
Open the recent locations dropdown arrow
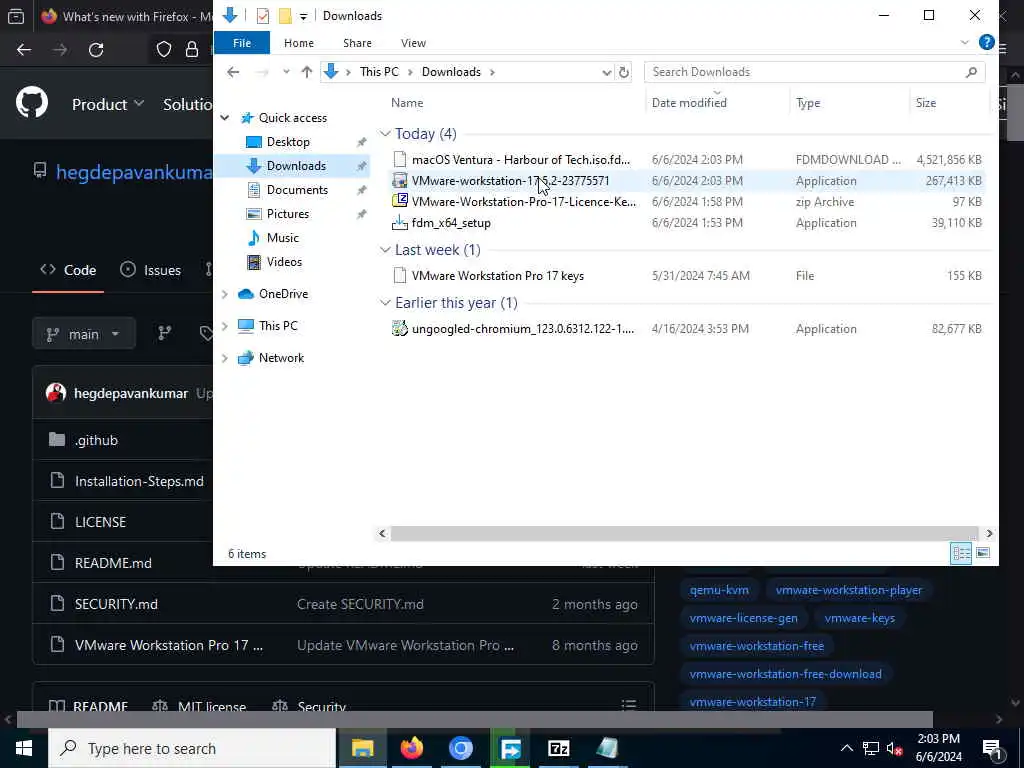click(x=286, y=72)
